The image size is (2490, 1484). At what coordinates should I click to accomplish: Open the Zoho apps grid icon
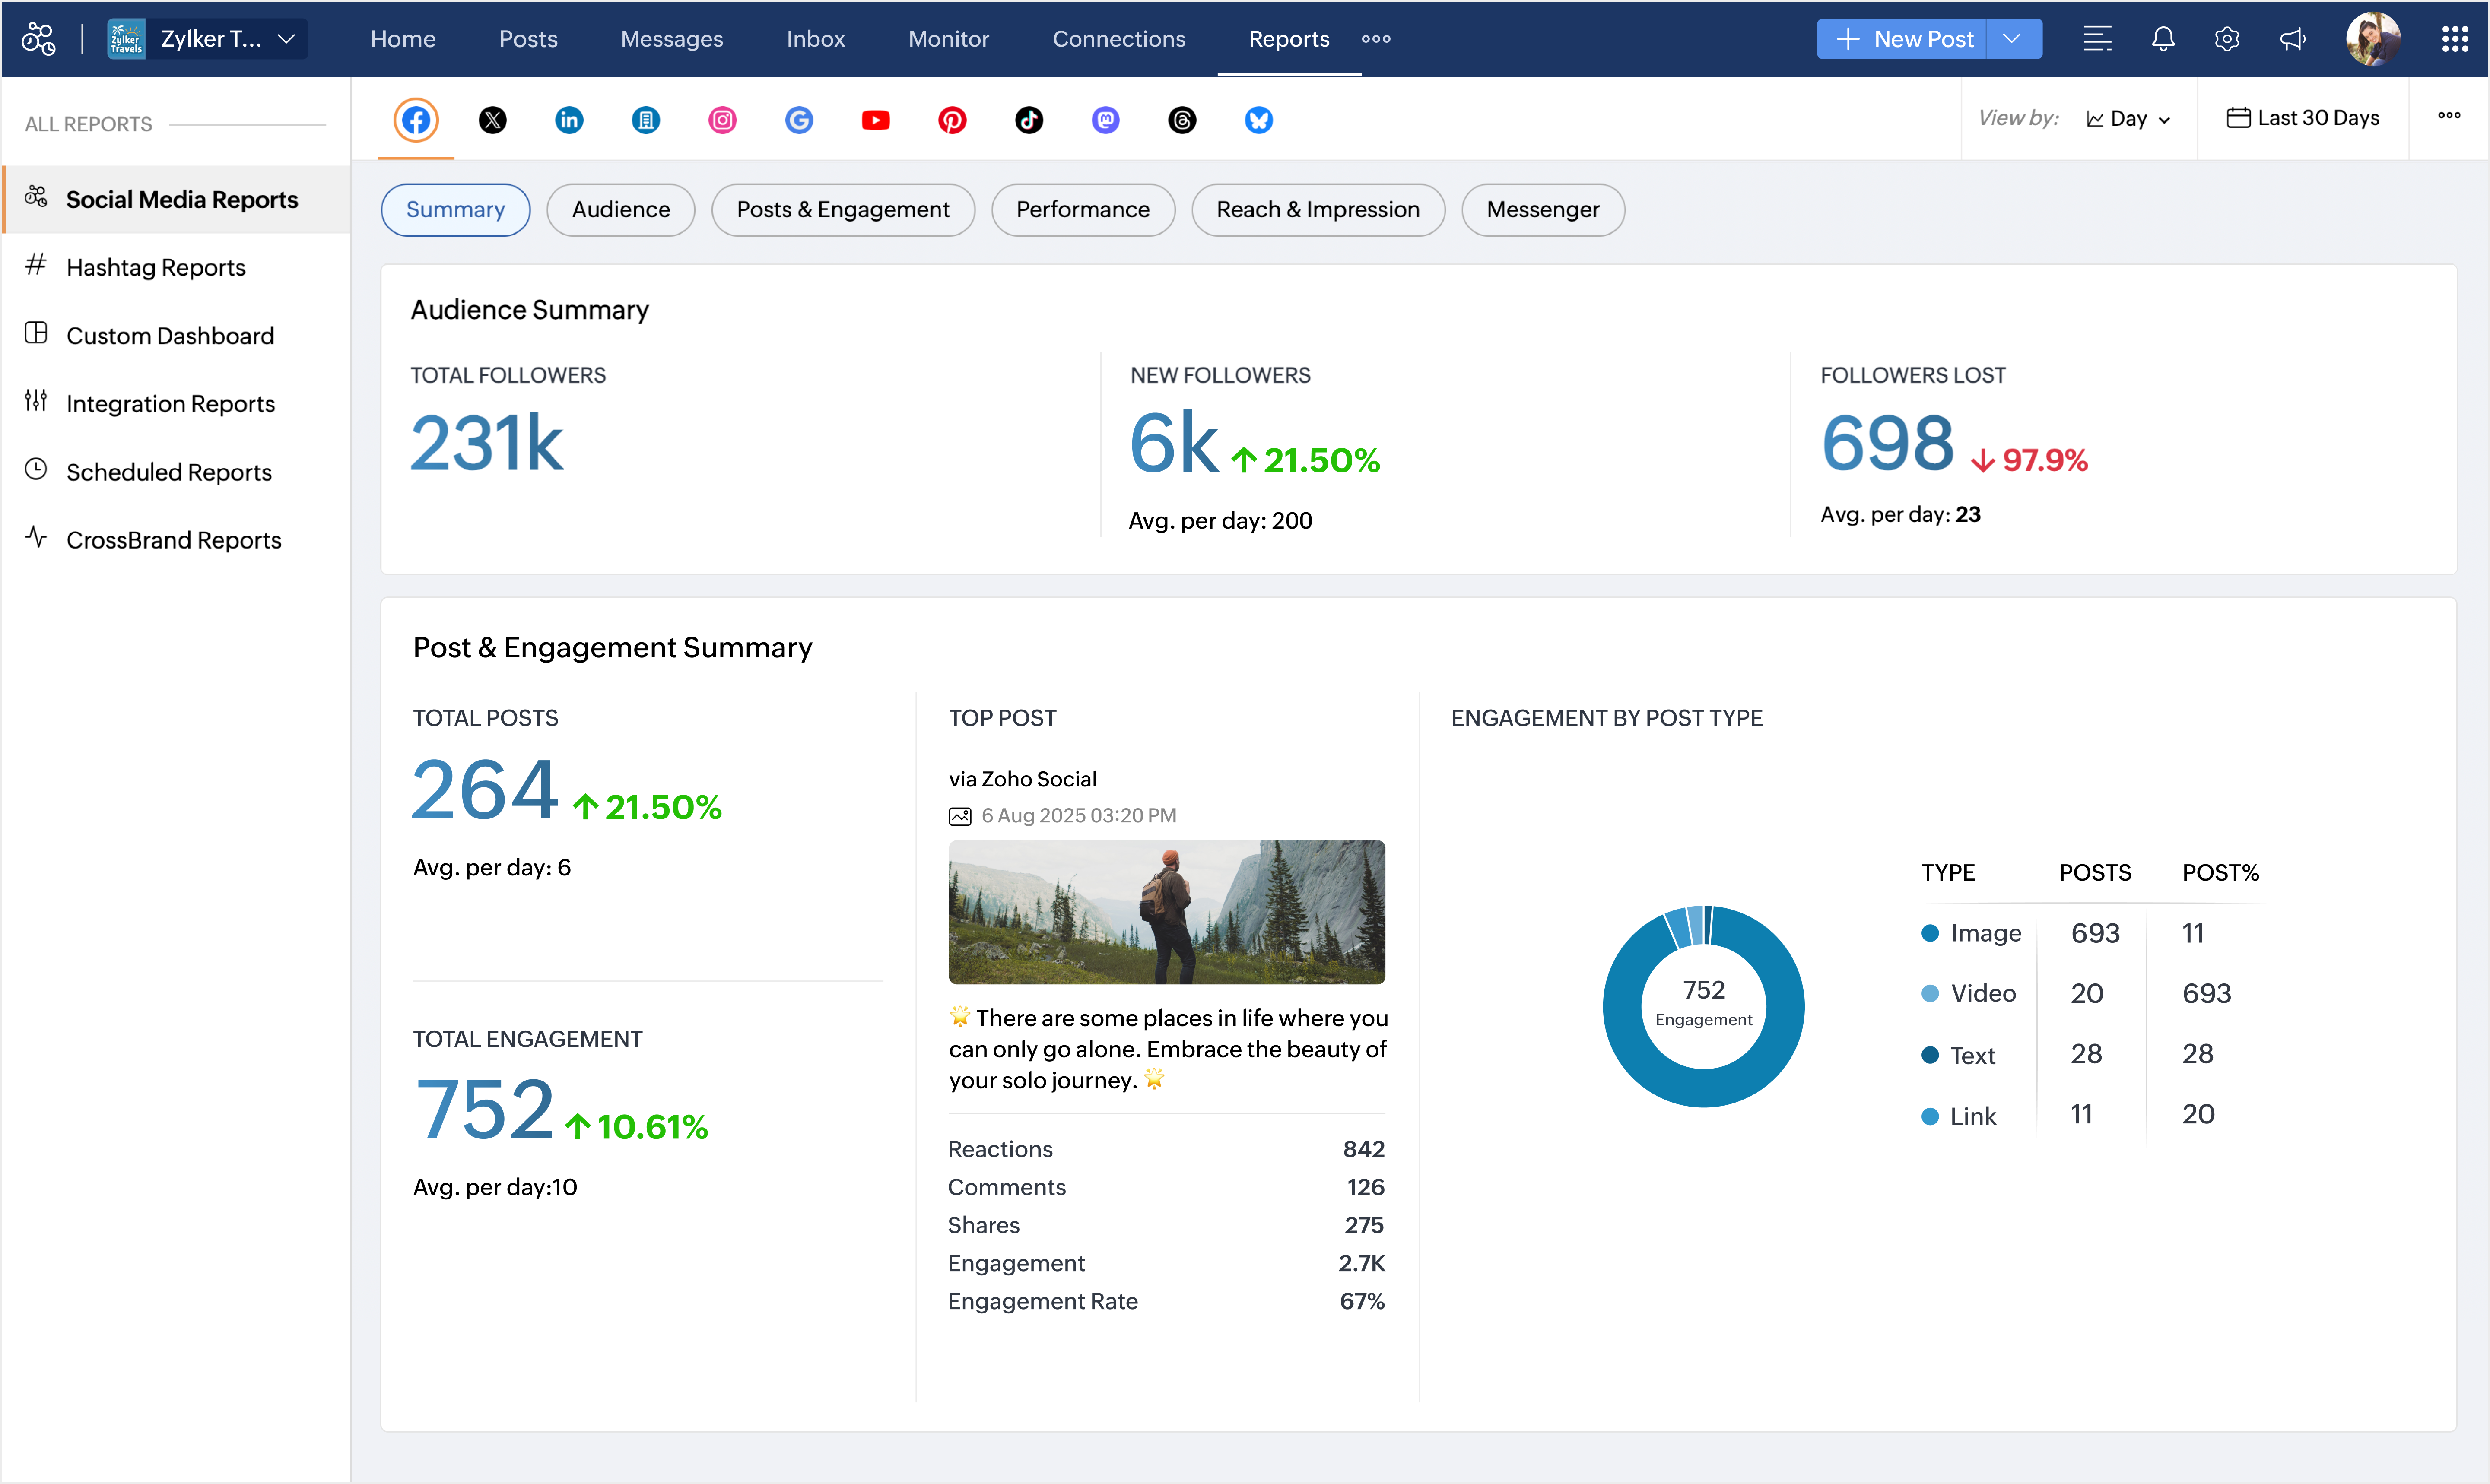click(2454, 39)
